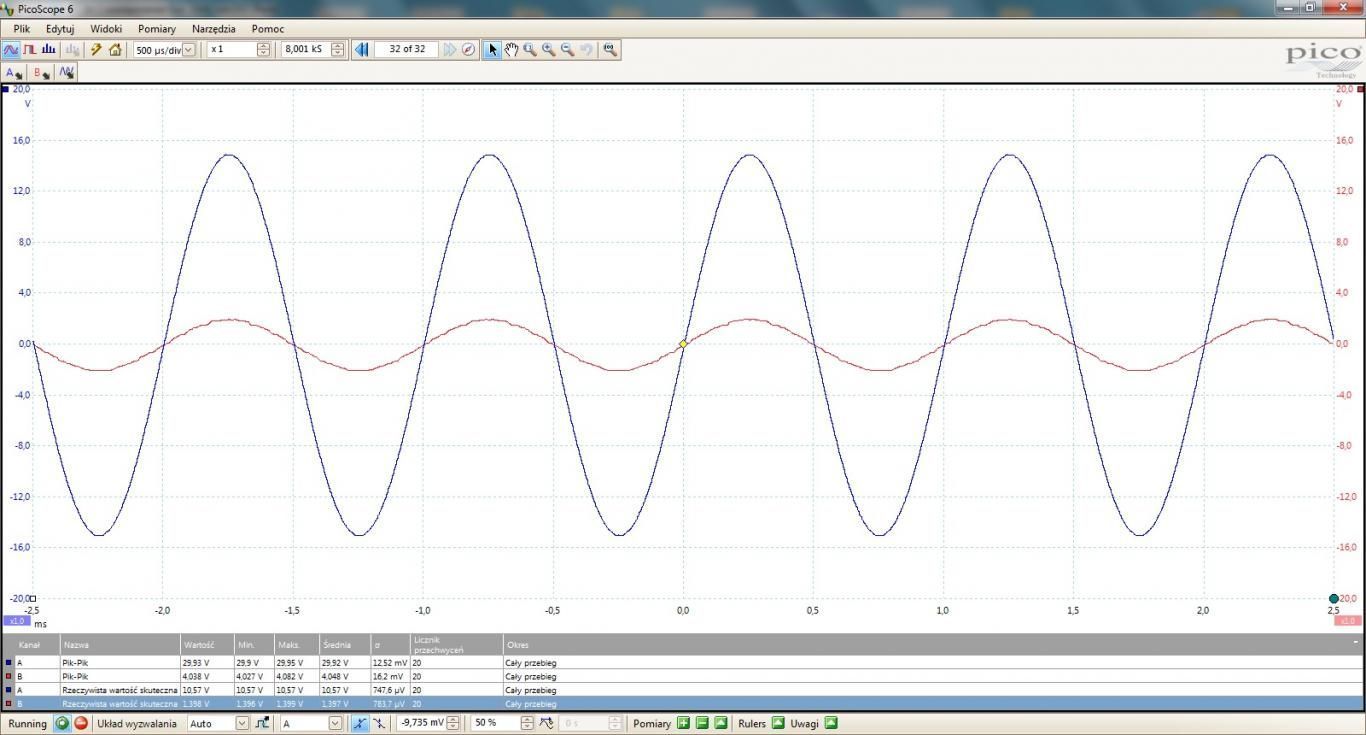Adjust the 8,001 kS samples stepper
Screen dimensions: 1366x735
coord(337,49)
